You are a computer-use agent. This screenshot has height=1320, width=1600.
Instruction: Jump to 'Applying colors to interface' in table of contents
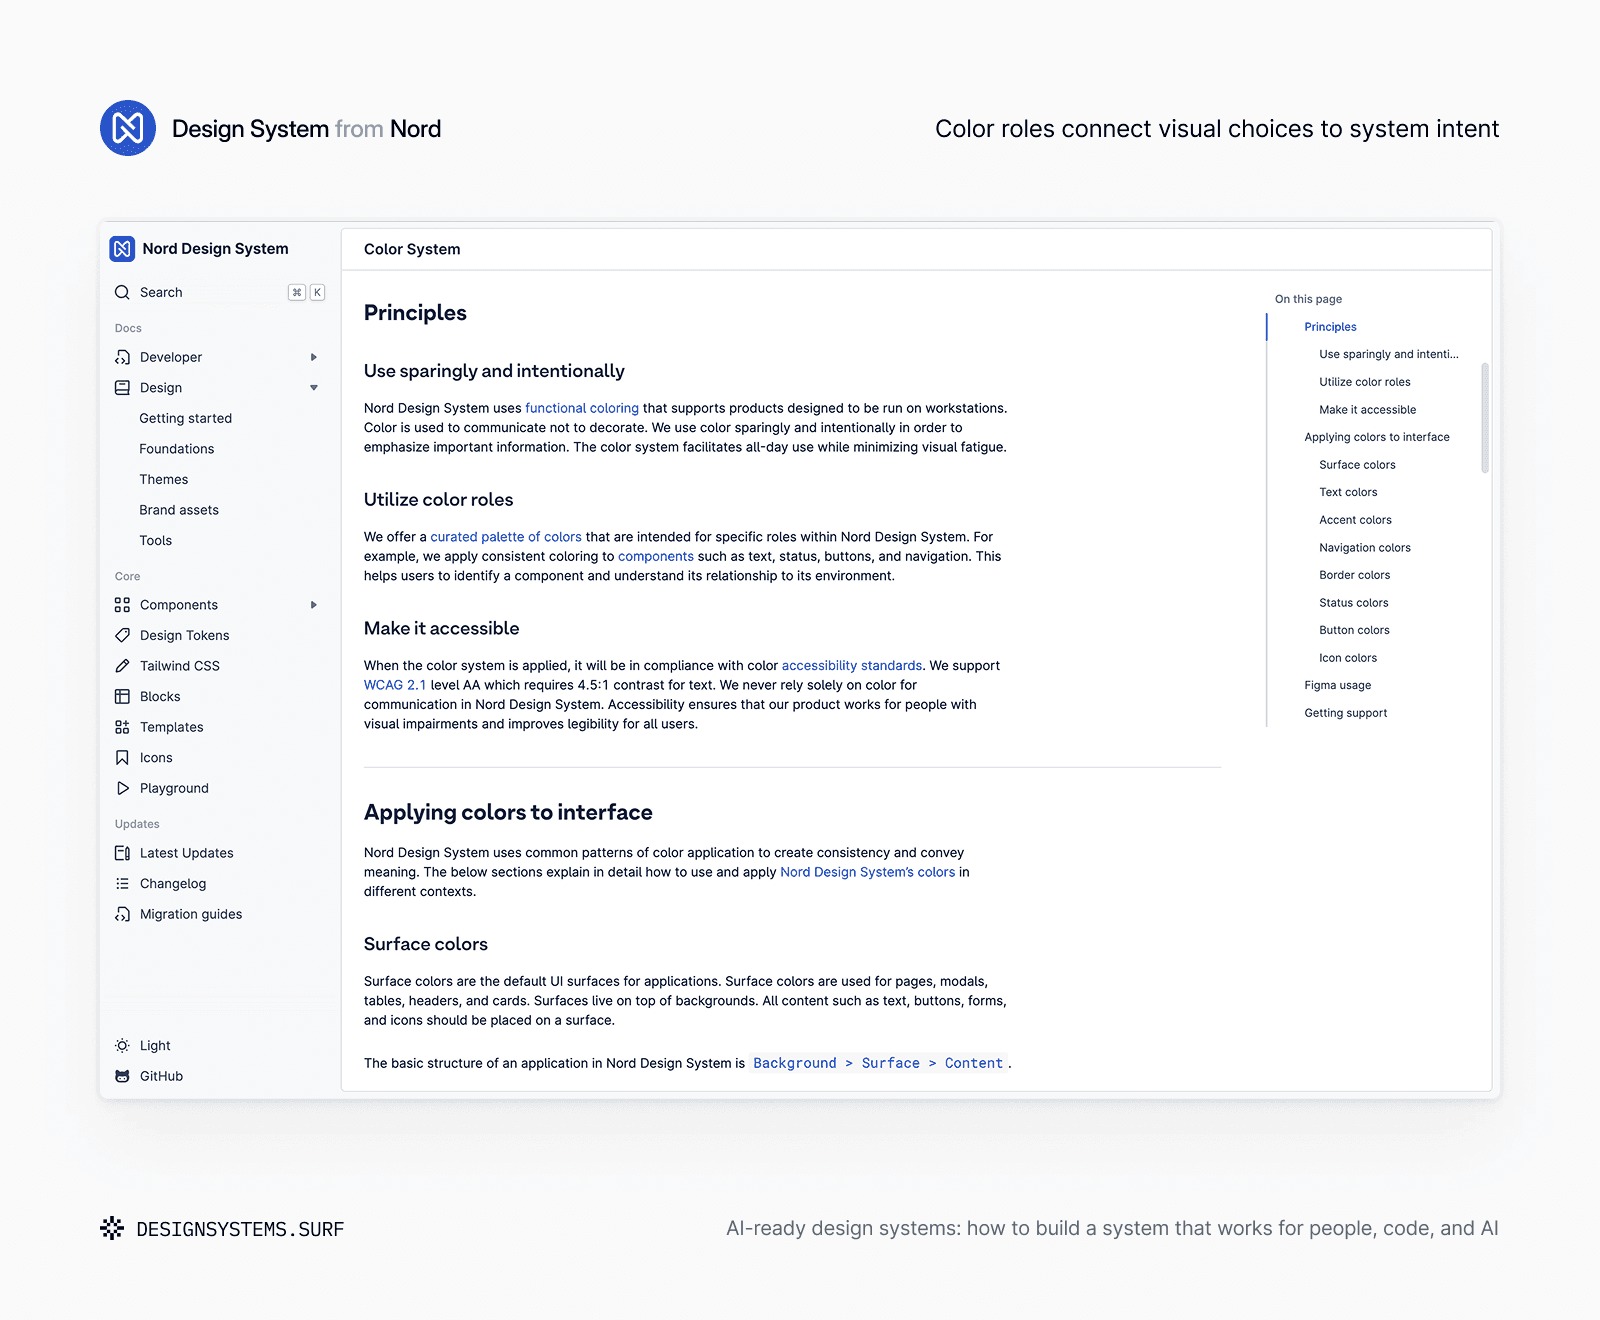click(x=1377, y=437)
